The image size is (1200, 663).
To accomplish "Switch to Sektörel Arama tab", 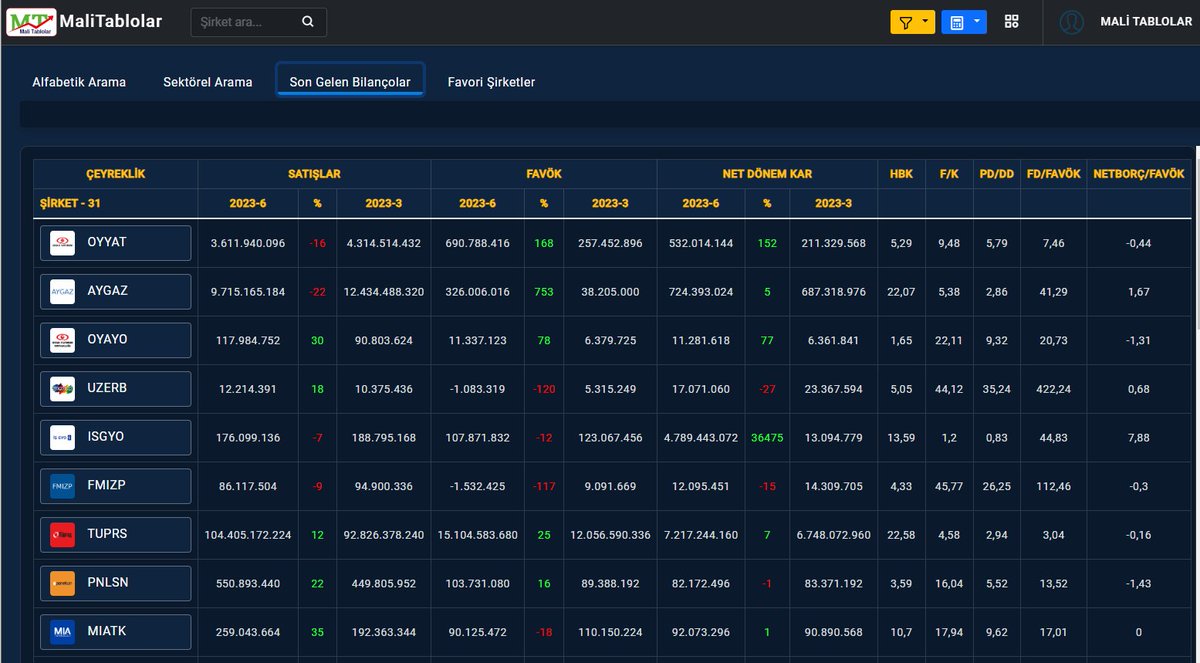I will 208,82.
